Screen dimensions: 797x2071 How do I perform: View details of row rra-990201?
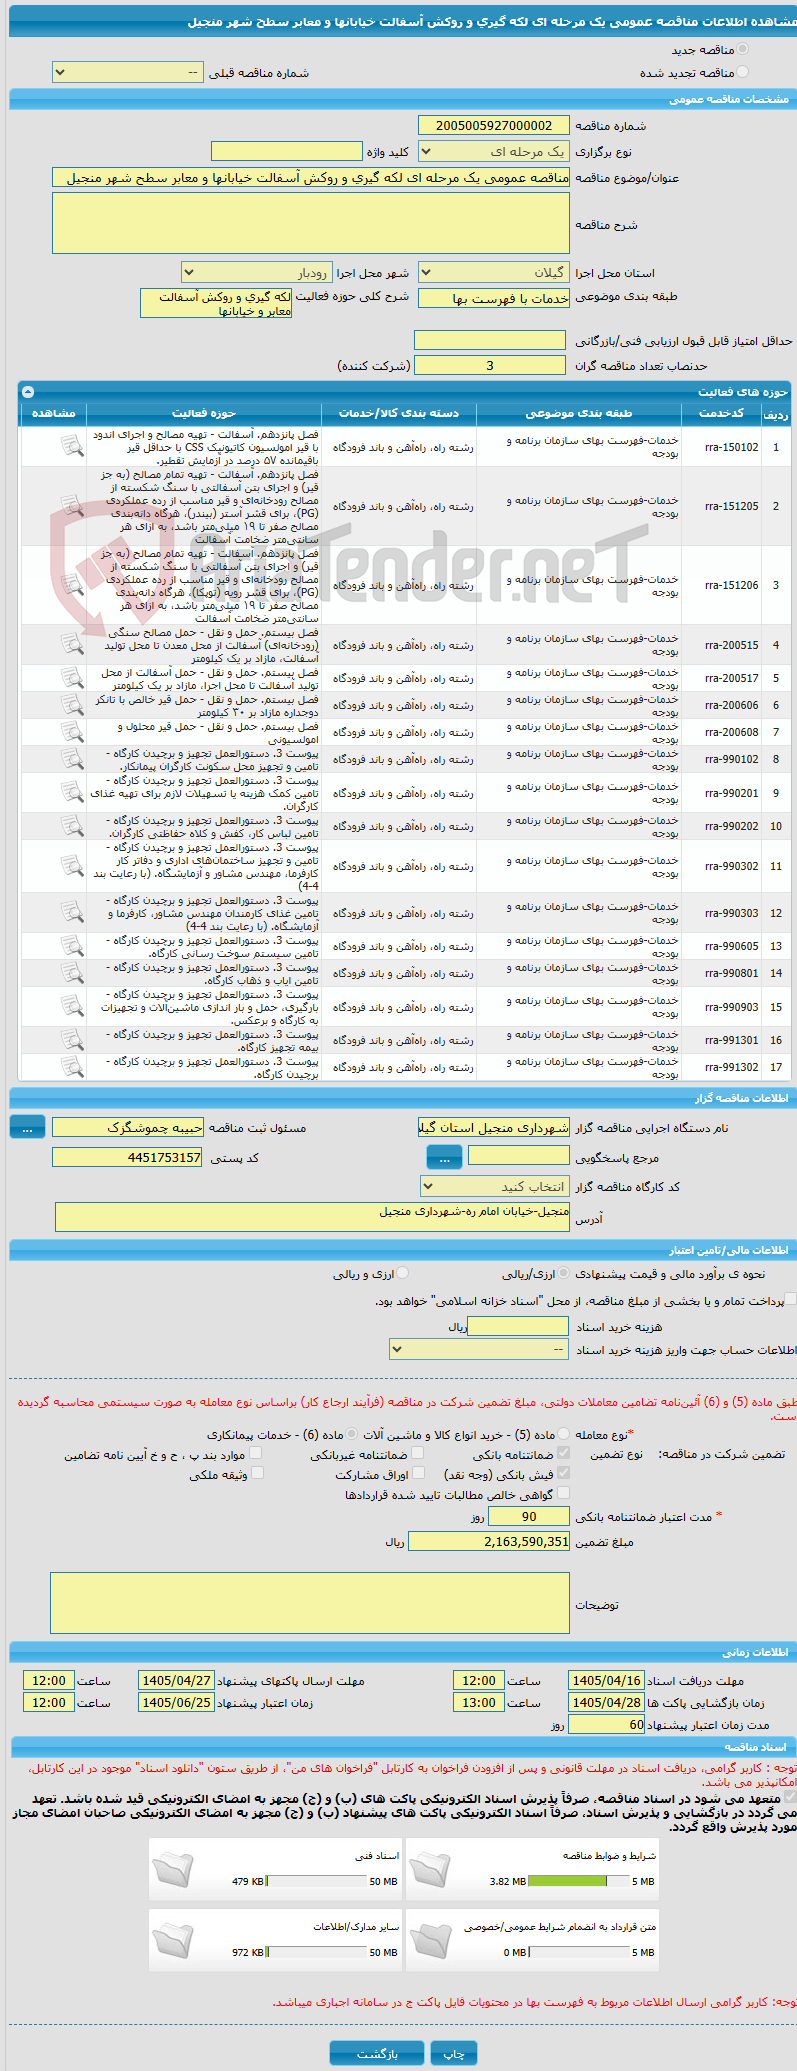[x=72, y=792]
